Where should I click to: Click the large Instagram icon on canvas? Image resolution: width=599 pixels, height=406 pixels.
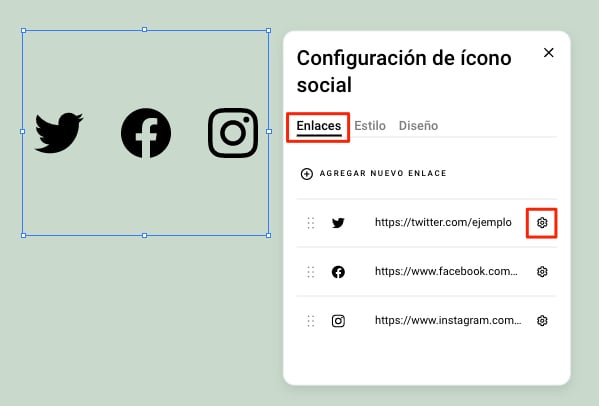coord(233,133)
